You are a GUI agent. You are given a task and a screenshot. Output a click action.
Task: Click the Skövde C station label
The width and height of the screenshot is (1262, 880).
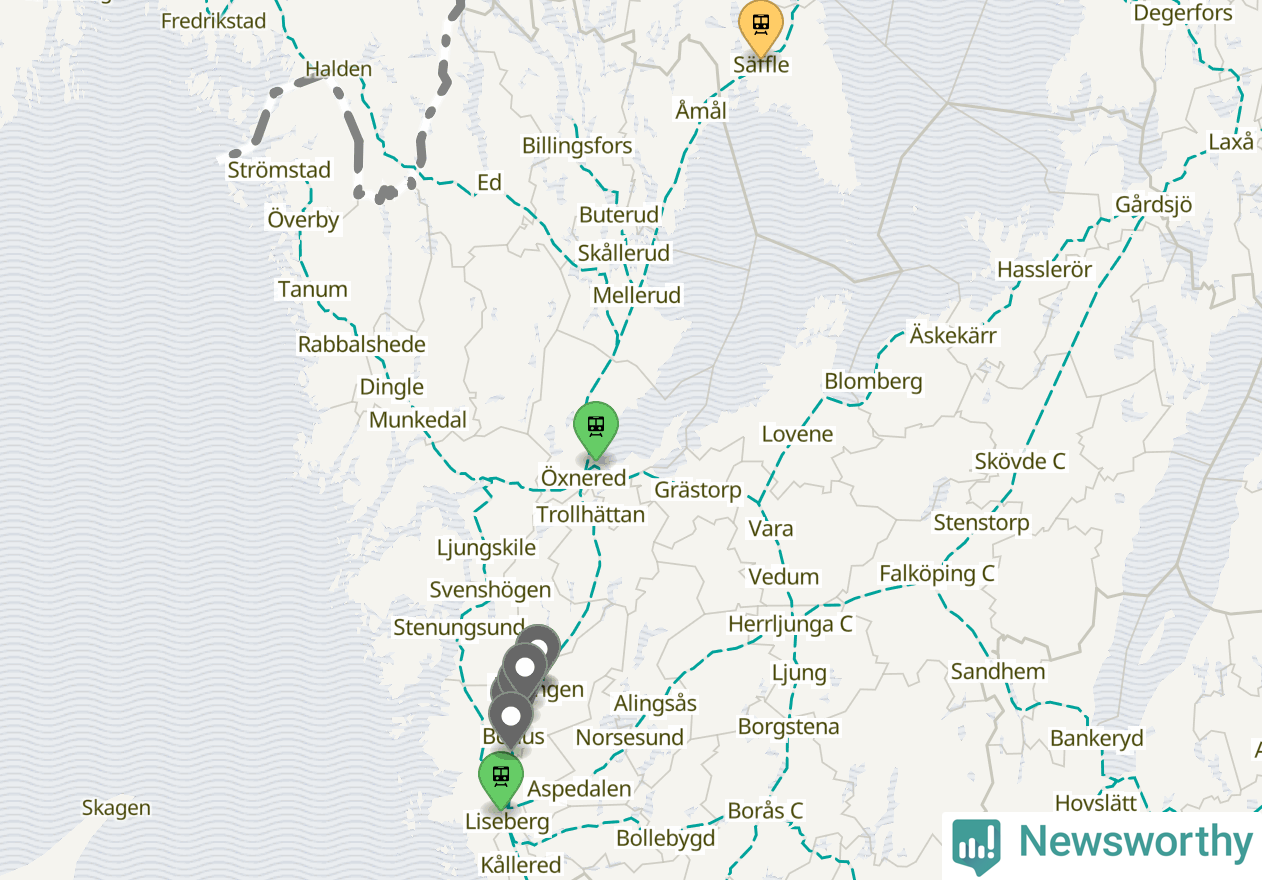(1020, 461)
